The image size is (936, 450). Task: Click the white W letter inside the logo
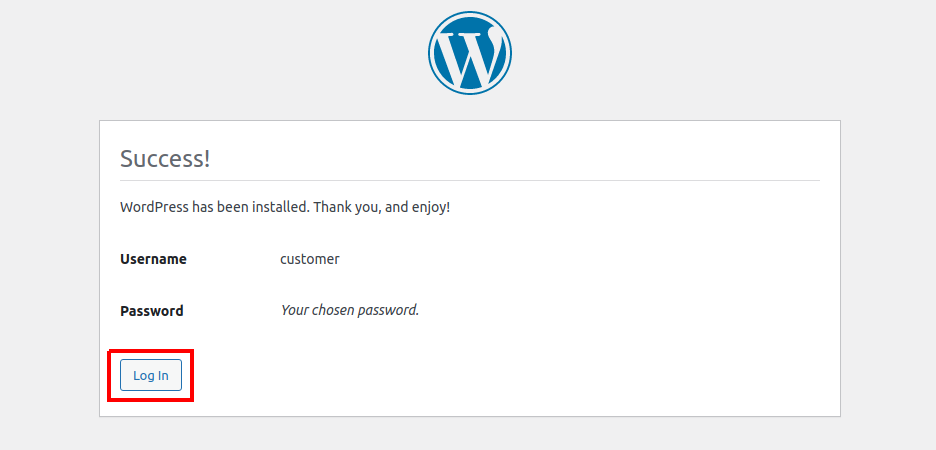point(468,57)
